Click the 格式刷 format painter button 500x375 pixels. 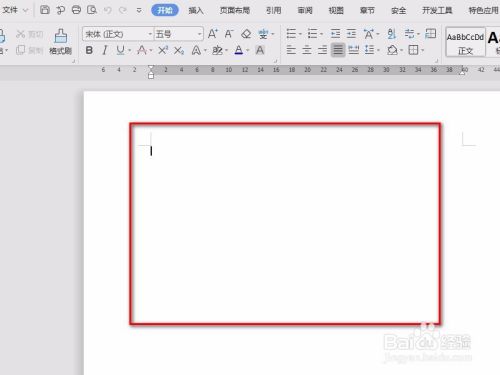click(61, 42)
